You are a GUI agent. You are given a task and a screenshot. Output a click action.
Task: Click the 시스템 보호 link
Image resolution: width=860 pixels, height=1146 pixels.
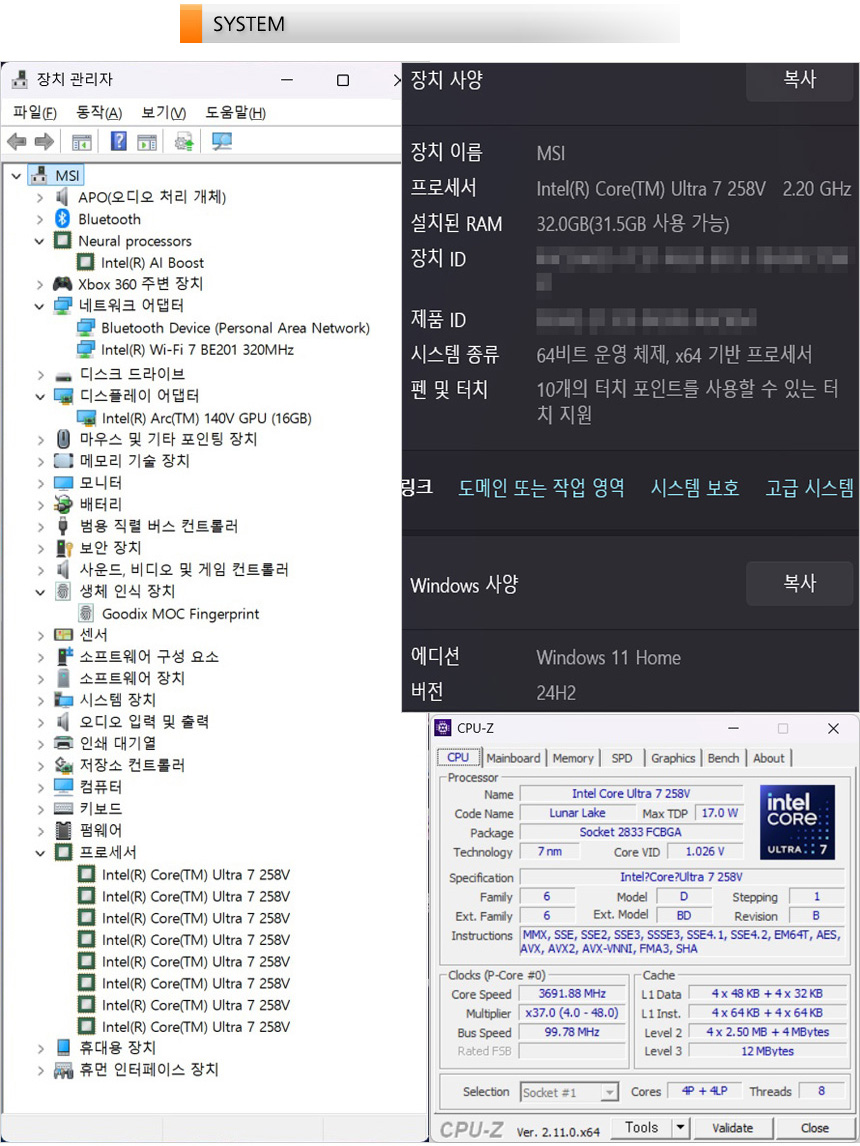[x=694, y=488]
